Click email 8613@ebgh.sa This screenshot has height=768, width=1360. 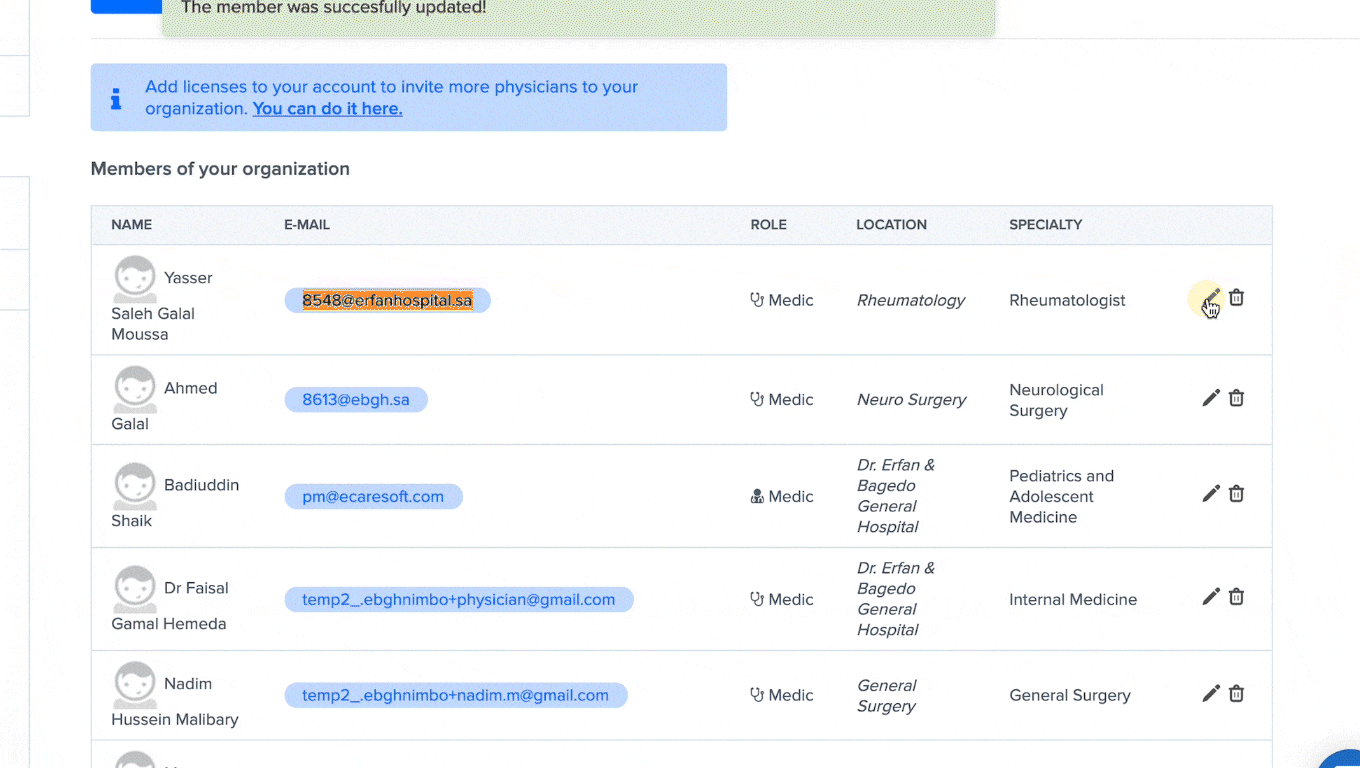[356, 399]
